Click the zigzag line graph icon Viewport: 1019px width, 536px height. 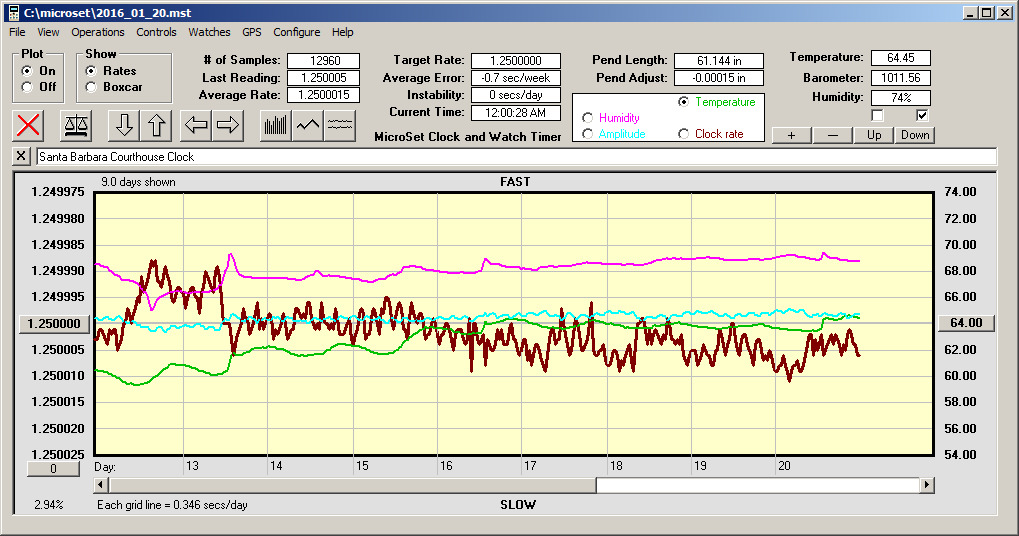click(307, 125)
